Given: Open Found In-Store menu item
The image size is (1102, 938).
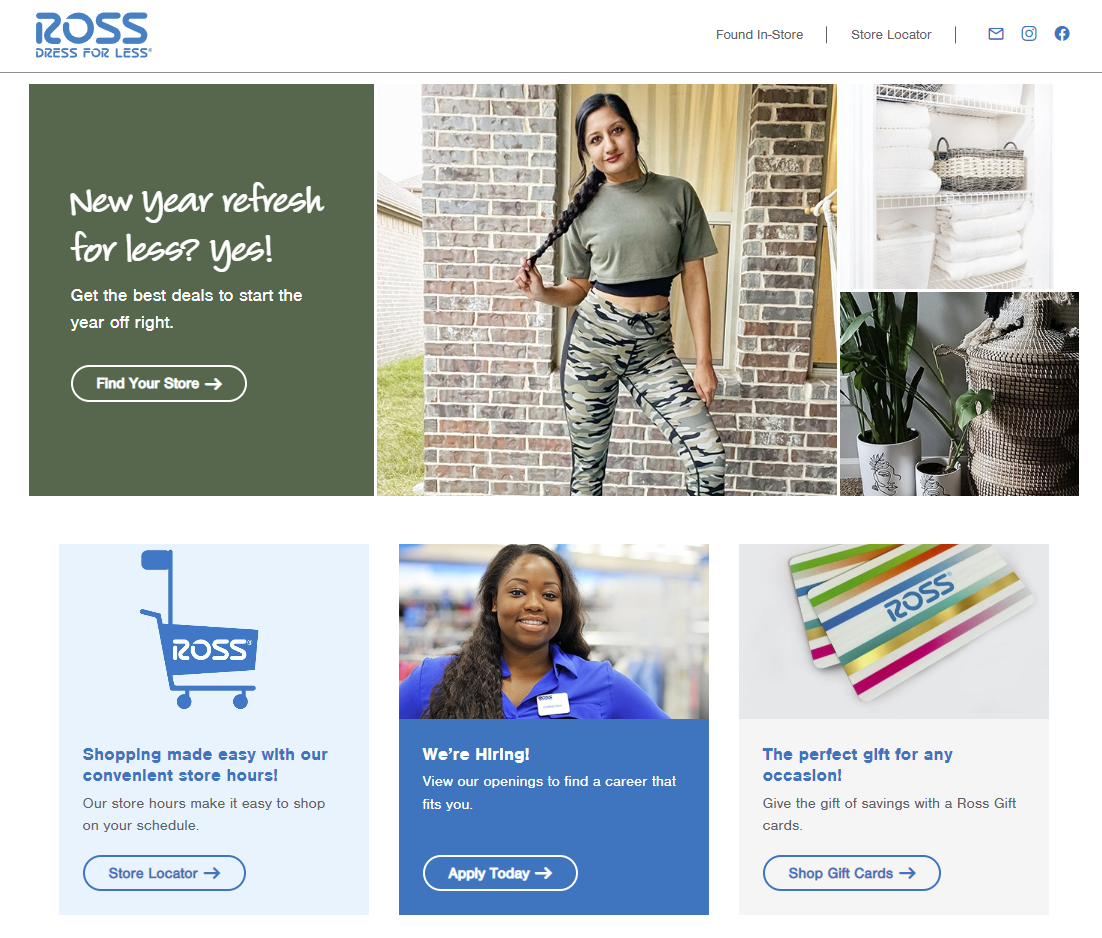Looking at the screenshot, I should [759, 34].
